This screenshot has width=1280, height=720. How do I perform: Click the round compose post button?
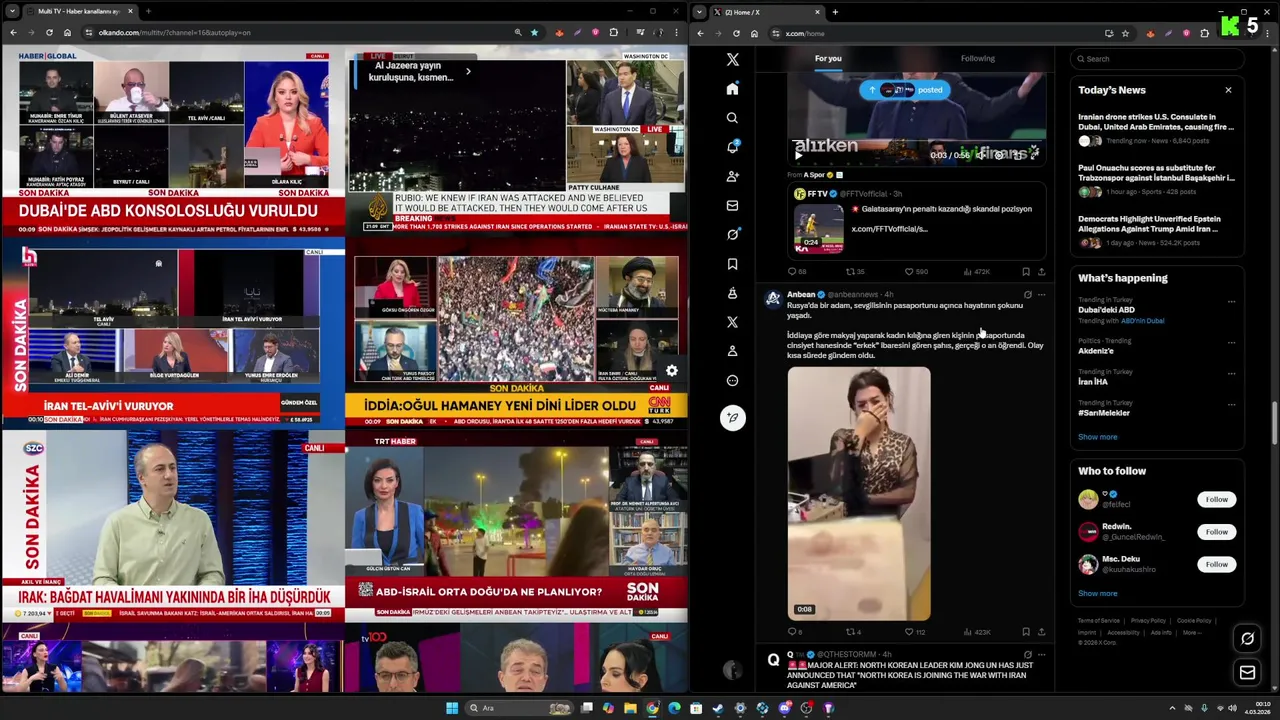coord(733,418)
